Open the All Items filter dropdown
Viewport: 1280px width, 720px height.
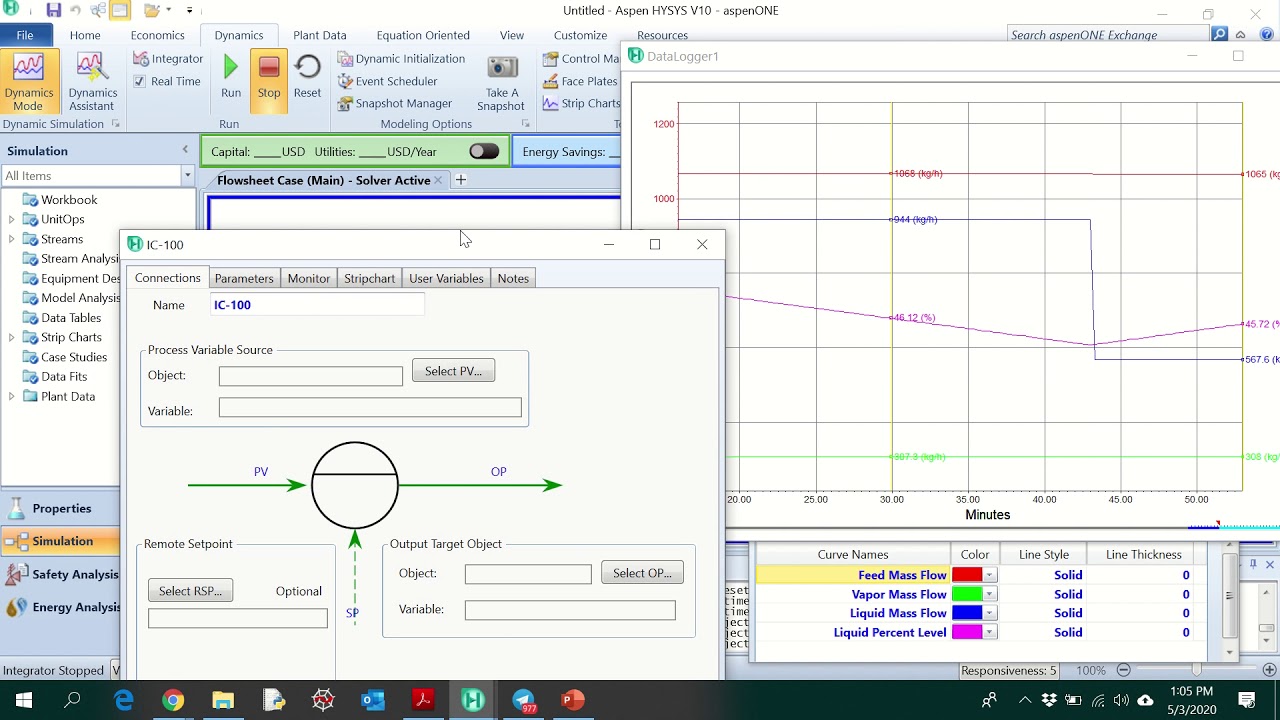tap(187, 176)
